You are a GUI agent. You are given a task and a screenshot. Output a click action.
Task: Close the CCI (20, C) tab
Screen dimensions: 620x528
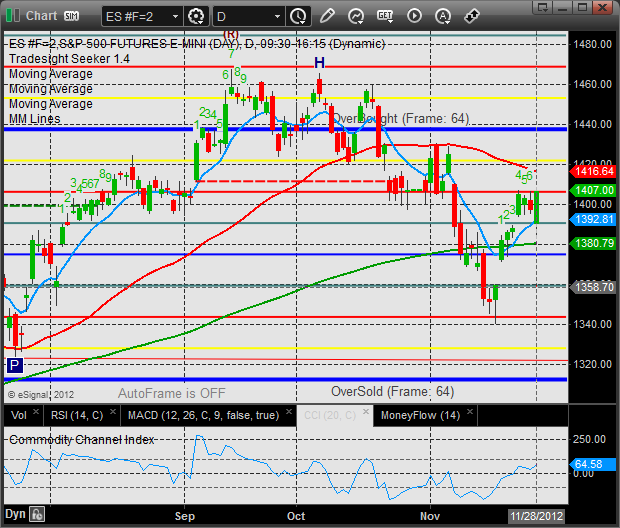click(366, 411)
